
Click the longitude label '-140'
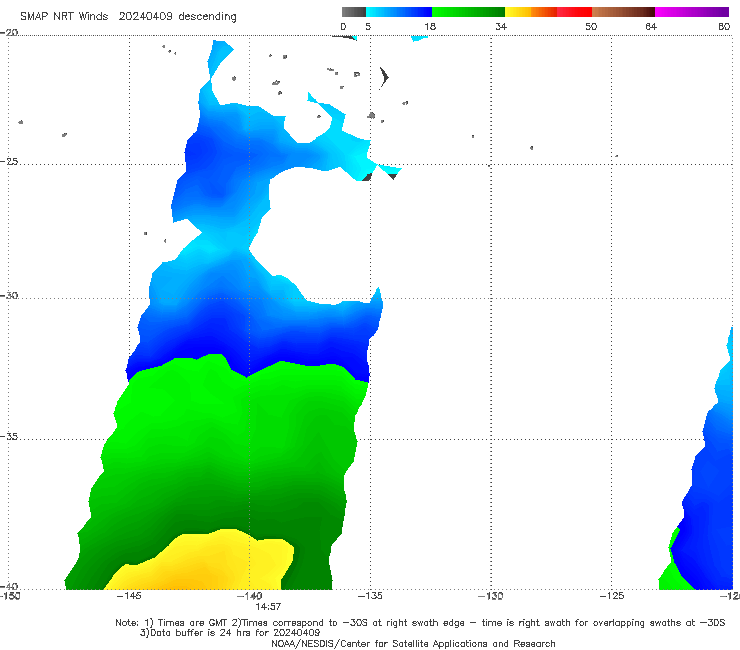249,596
